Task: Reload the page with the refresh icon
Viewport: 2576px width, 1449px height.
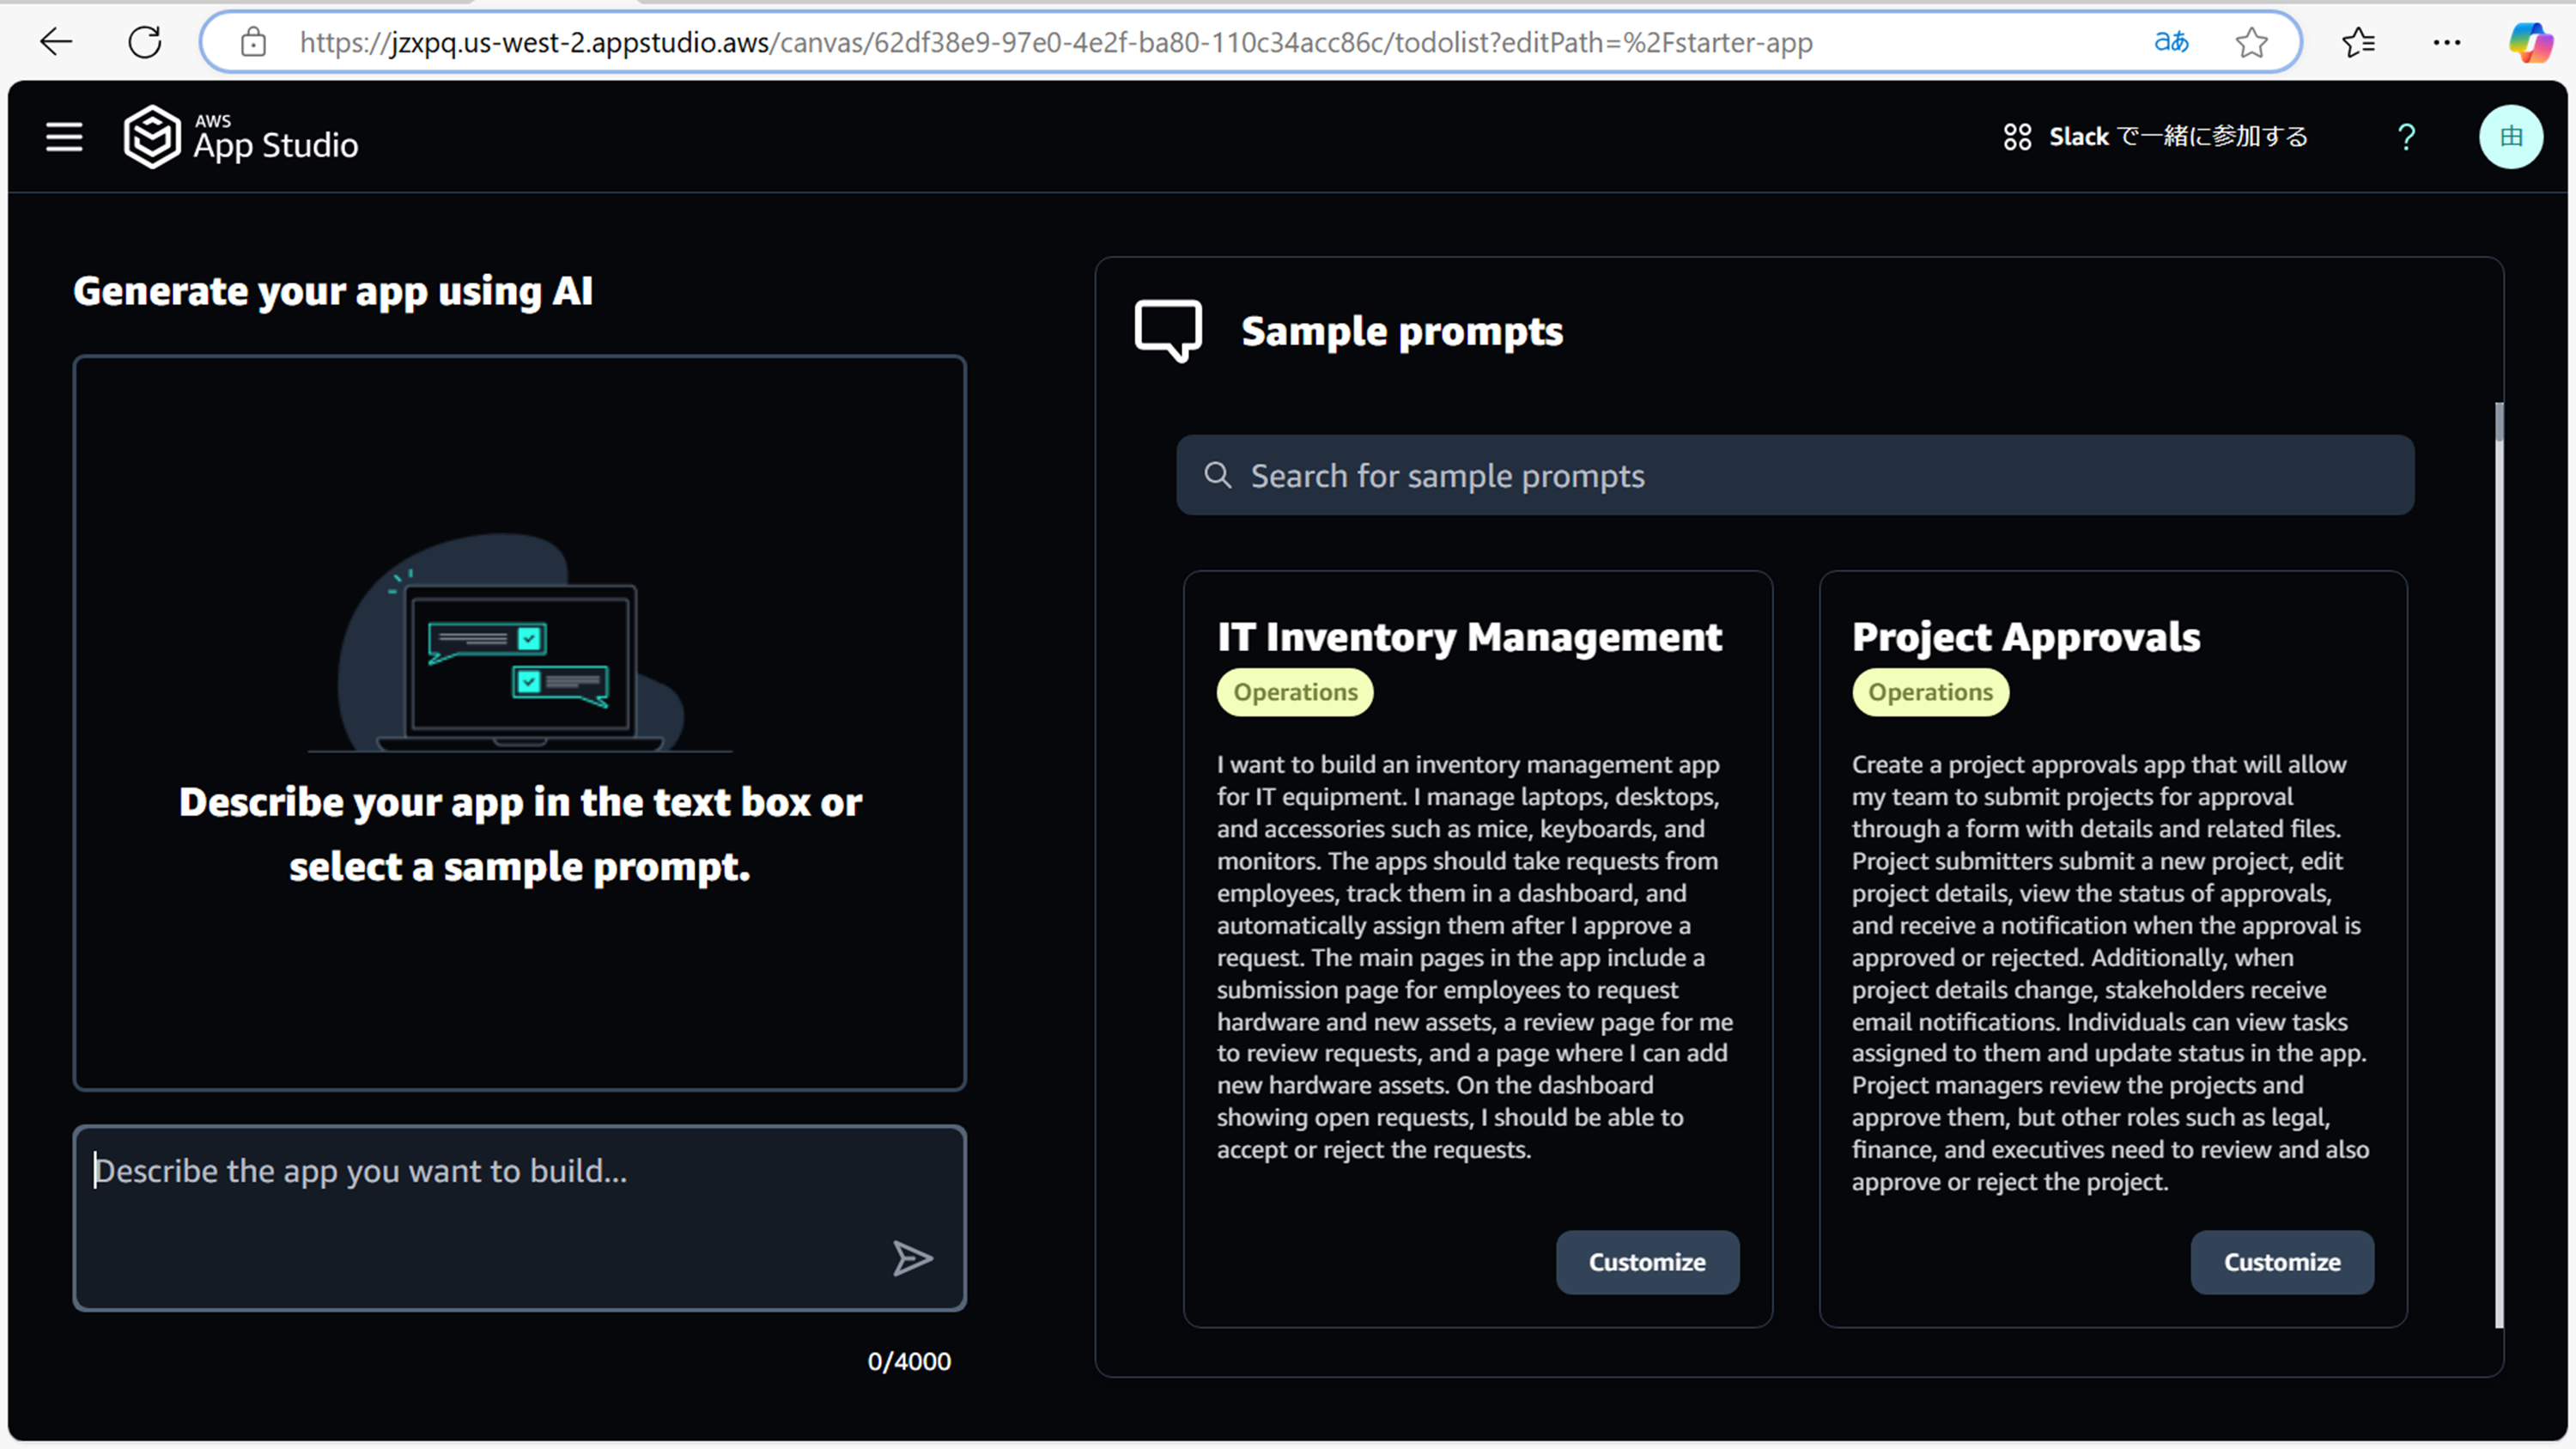Action: [x=145, y=42]
